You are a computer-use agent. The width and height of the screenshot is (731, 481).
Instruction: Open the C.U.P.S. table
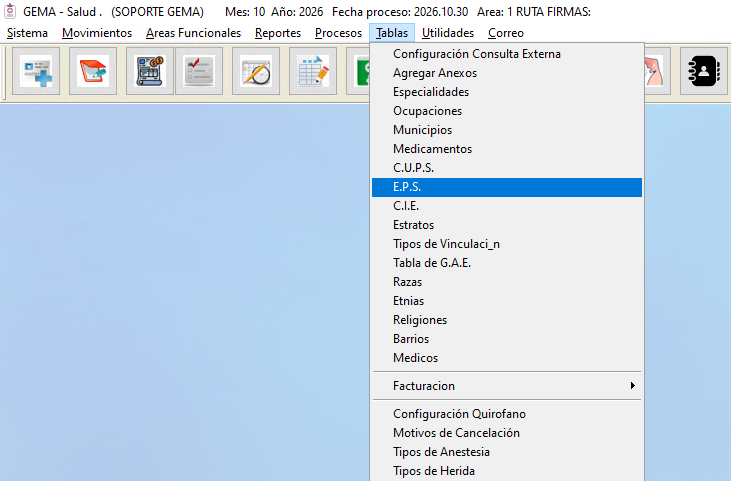[507, 168]
